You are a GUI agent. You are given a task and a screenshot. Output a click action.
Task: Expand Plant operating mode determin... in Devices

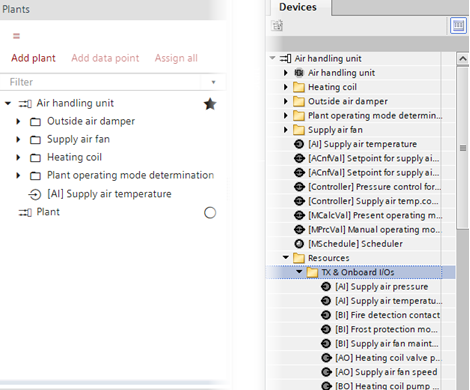[286, 116]
